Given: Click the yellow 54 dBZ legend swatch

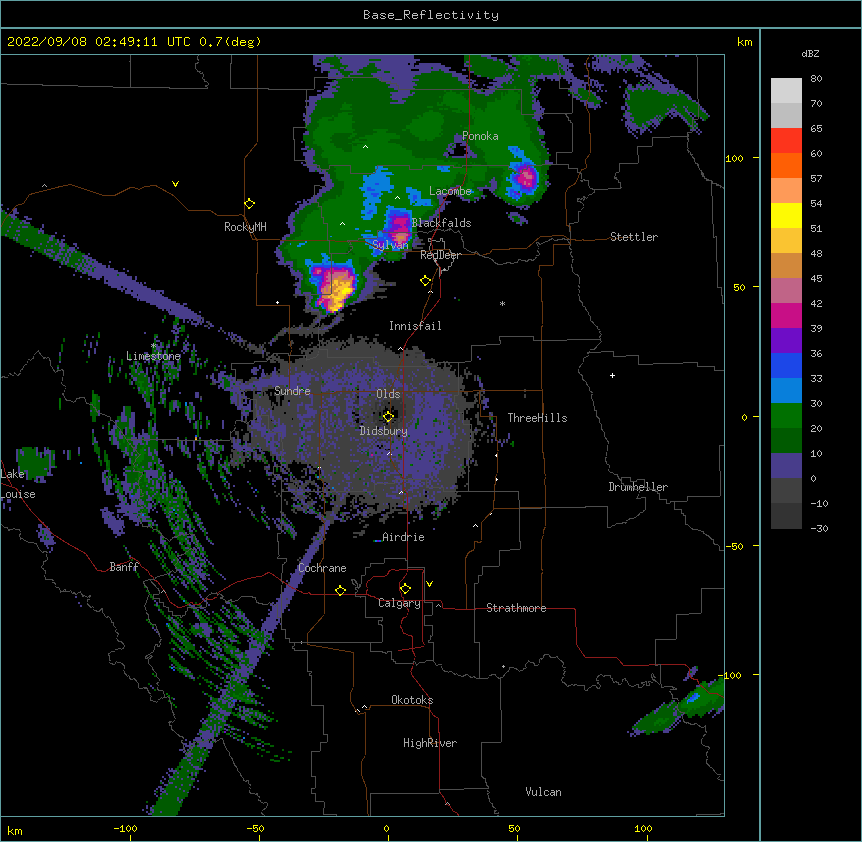Looking at the screenshot, I should (x=786, y=216).
